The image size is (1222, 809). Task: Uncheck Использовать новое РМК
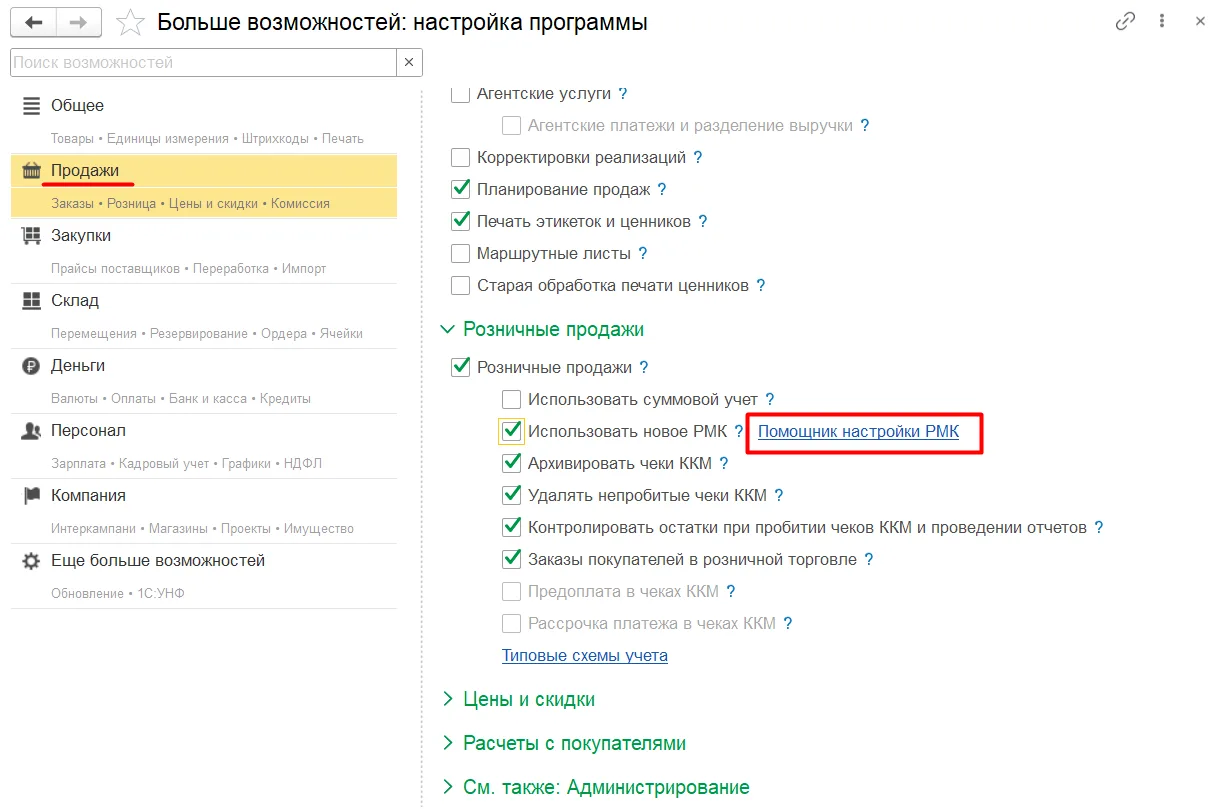tap(512, 431)
